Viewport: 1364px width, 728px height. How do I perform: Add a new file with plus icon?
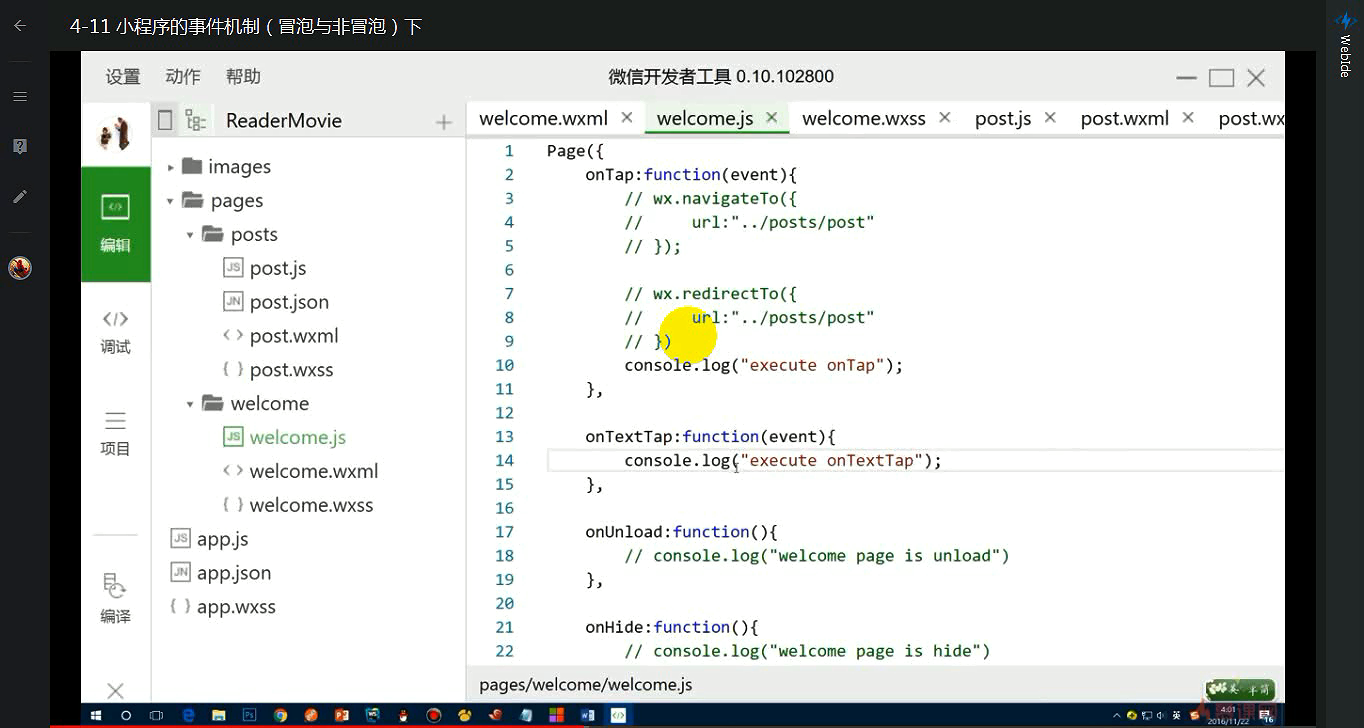pos(444,122)
